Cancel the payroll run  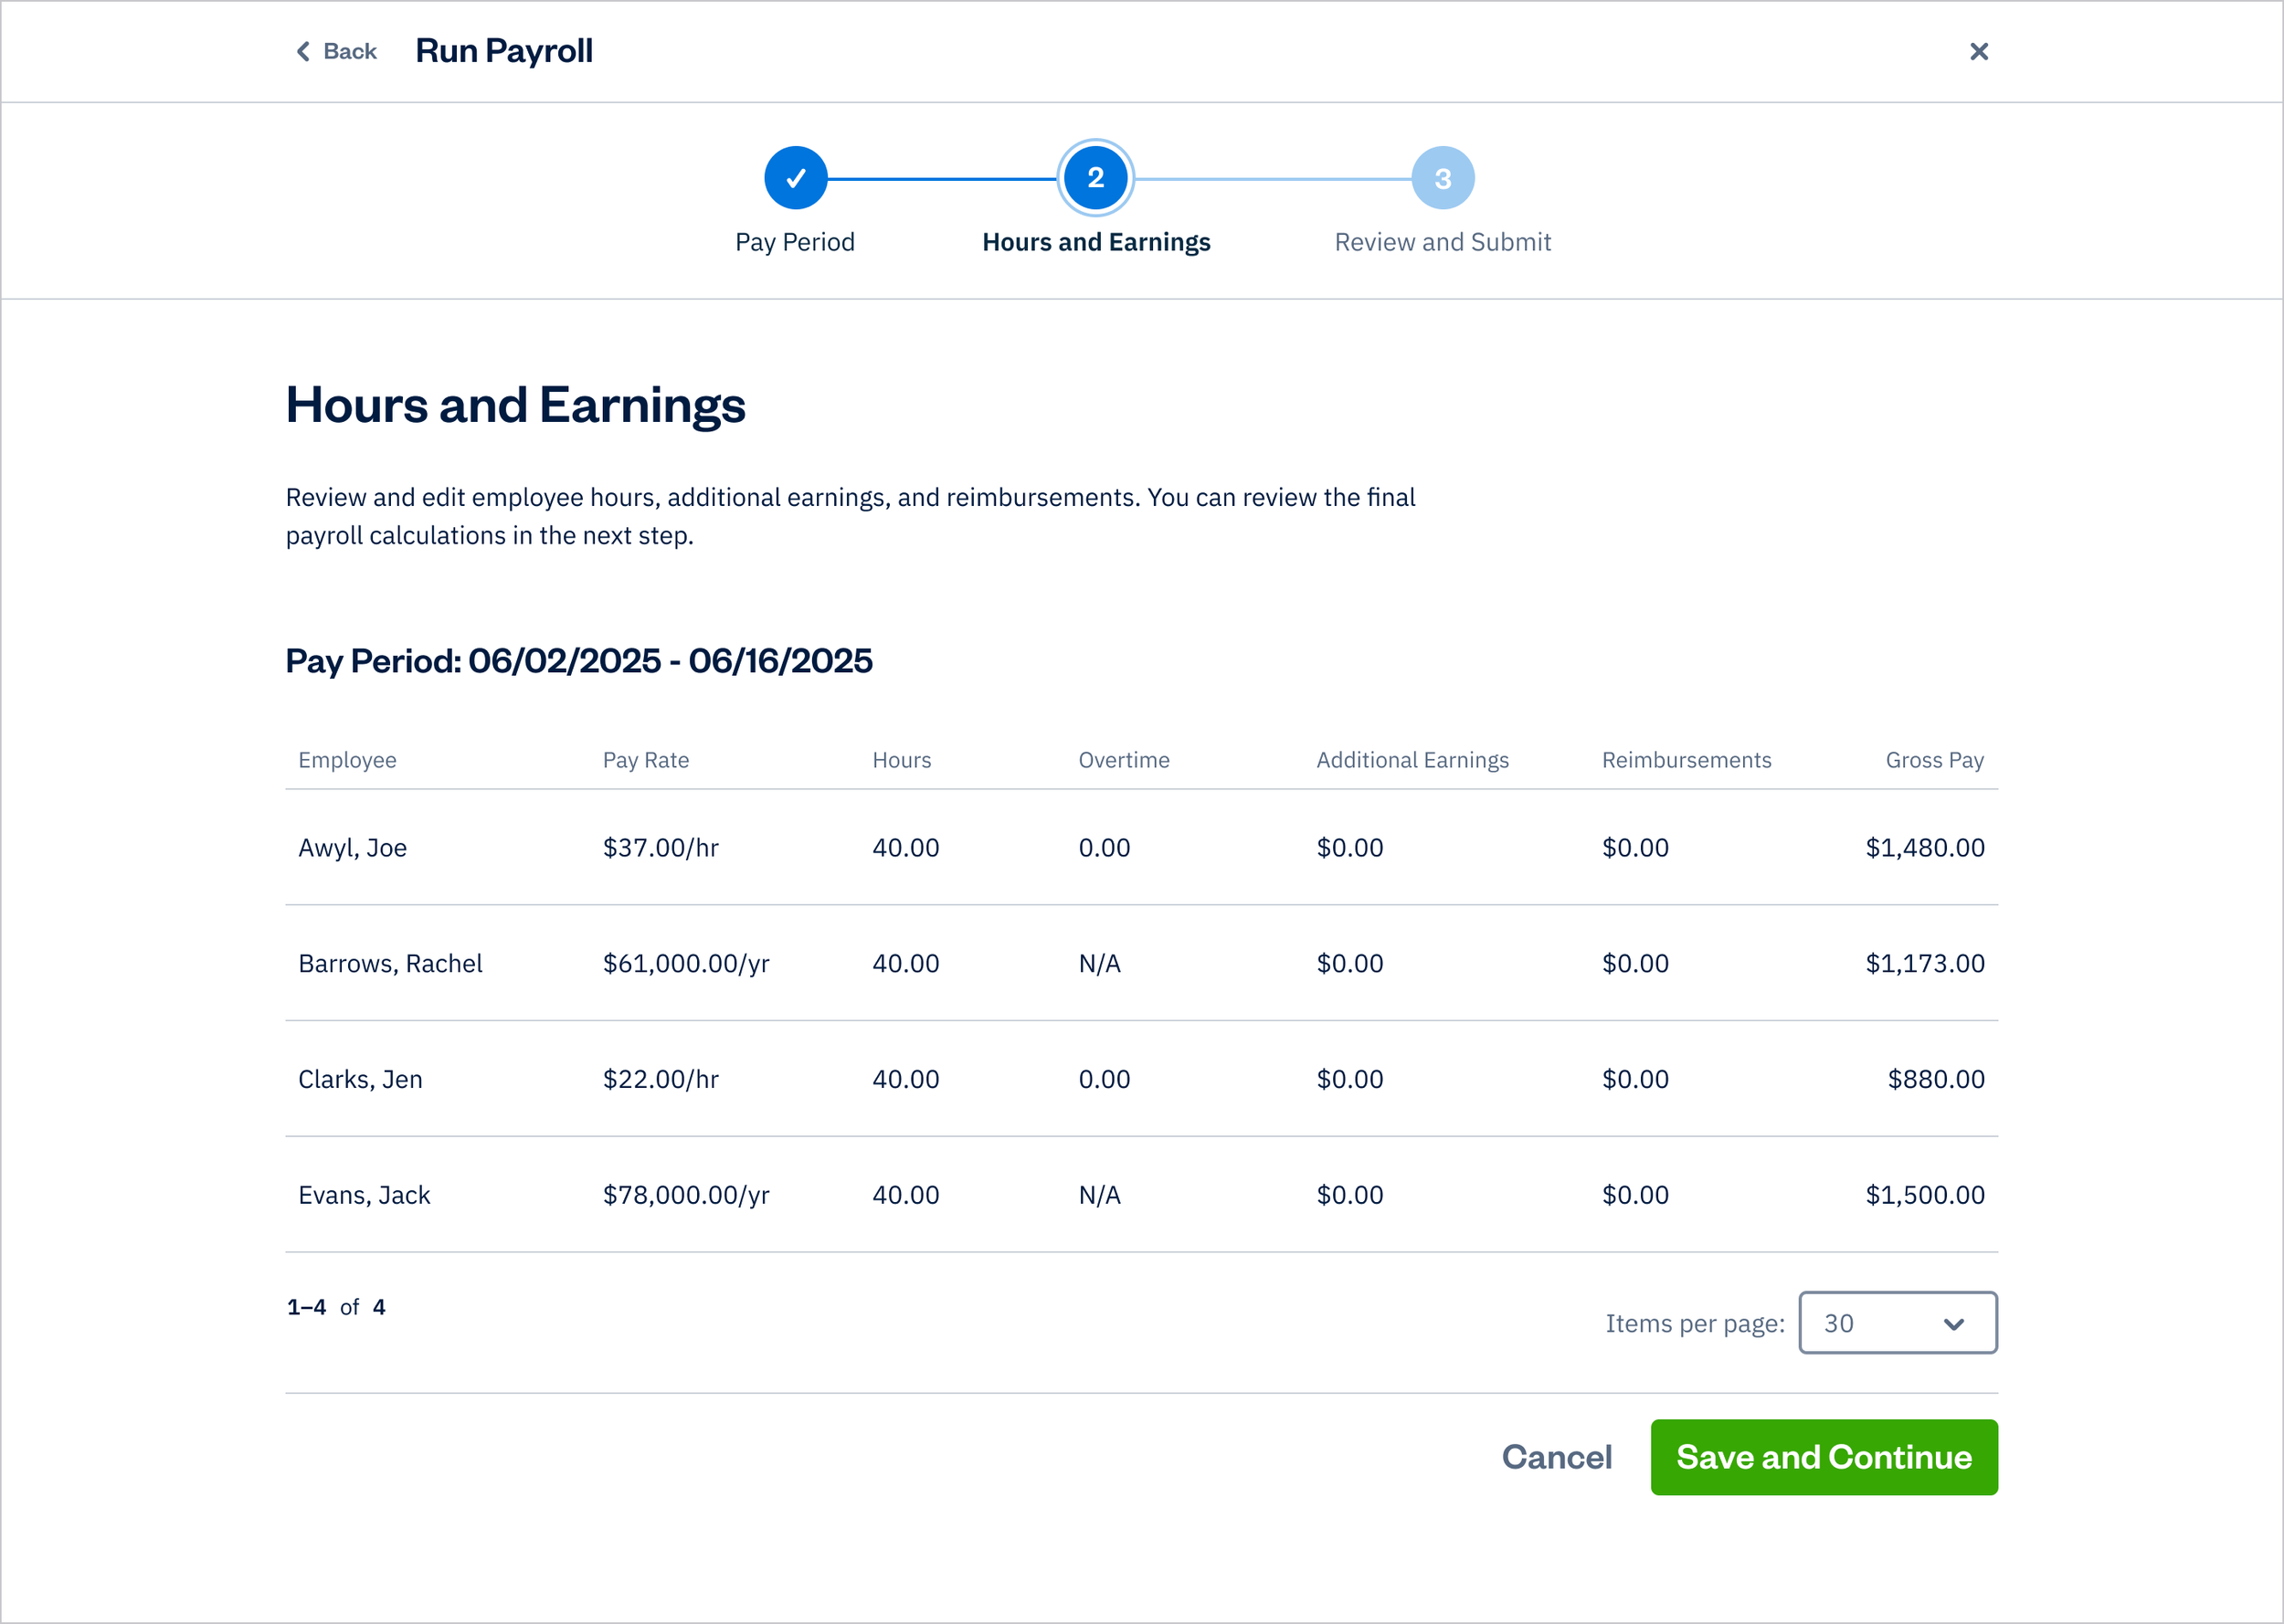pyautogui.click(x=1556, y=1457)
